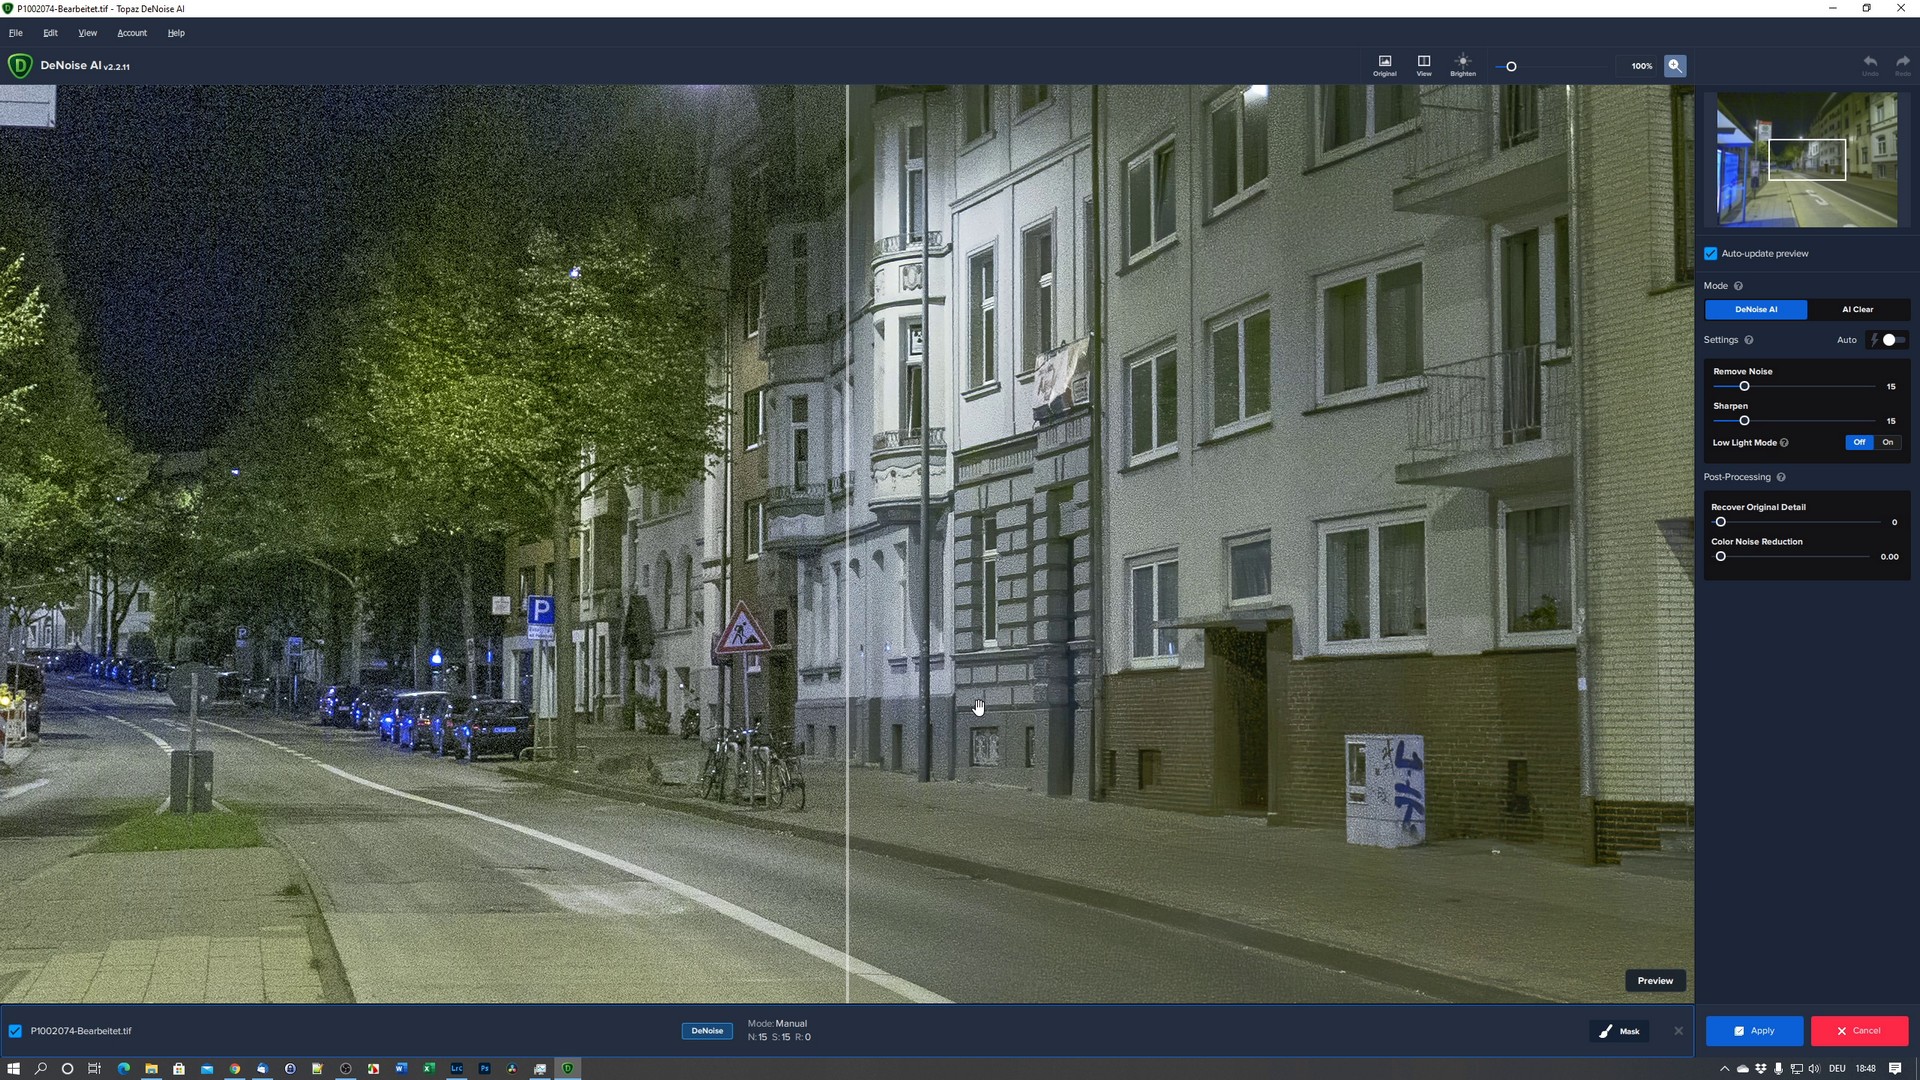
Task: Uncheck the P1002074-Bearbeitet.tif file checkbox
Action: click(x=15, y=1031)
